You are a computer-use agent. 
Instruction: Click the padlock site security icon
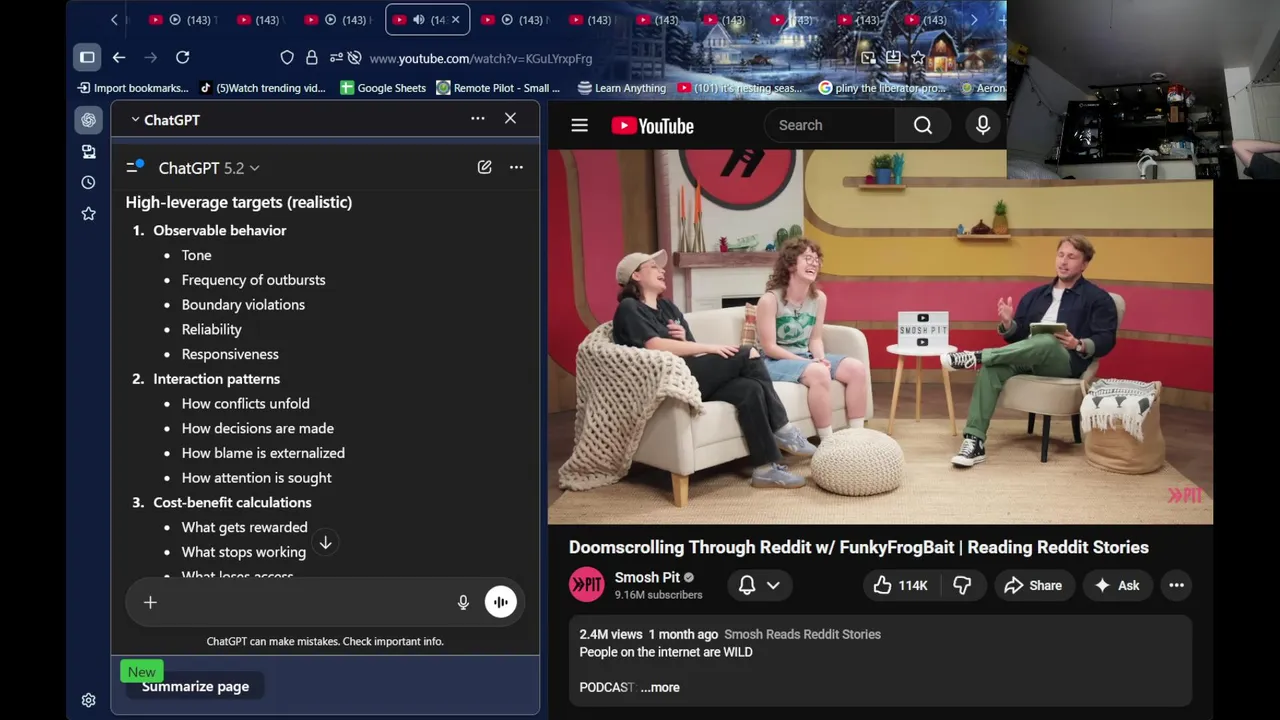click(x=311, y=58)
